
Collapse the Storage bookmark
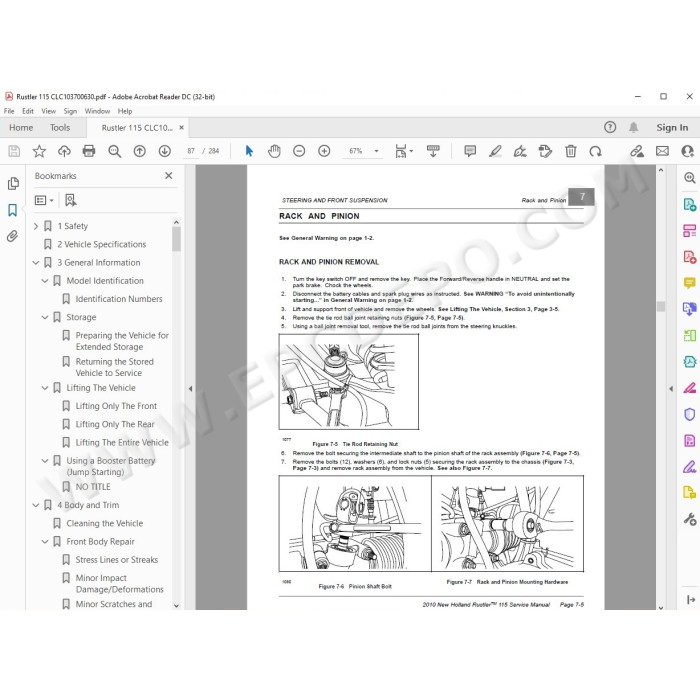[45, 317]
